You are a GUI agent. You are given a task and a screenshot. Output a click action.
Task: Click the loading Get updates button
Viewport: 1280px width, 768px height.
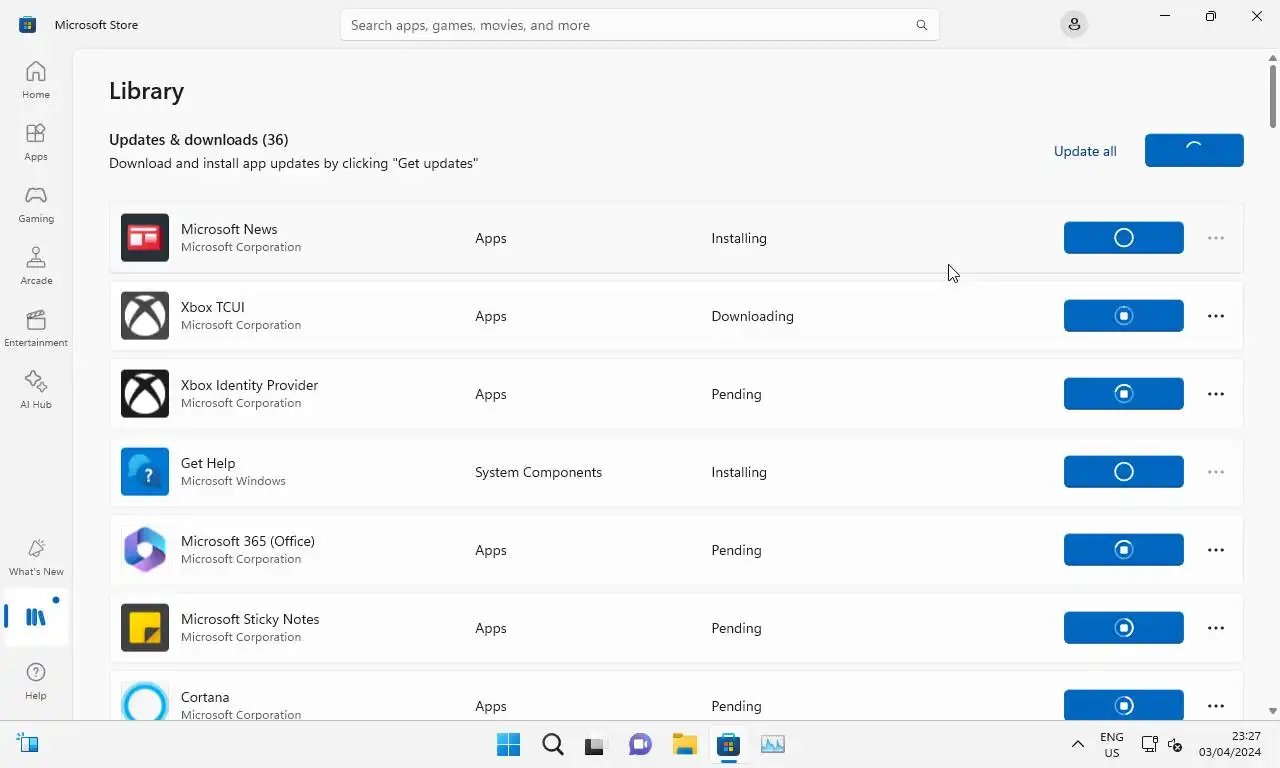click(1194, 150)
